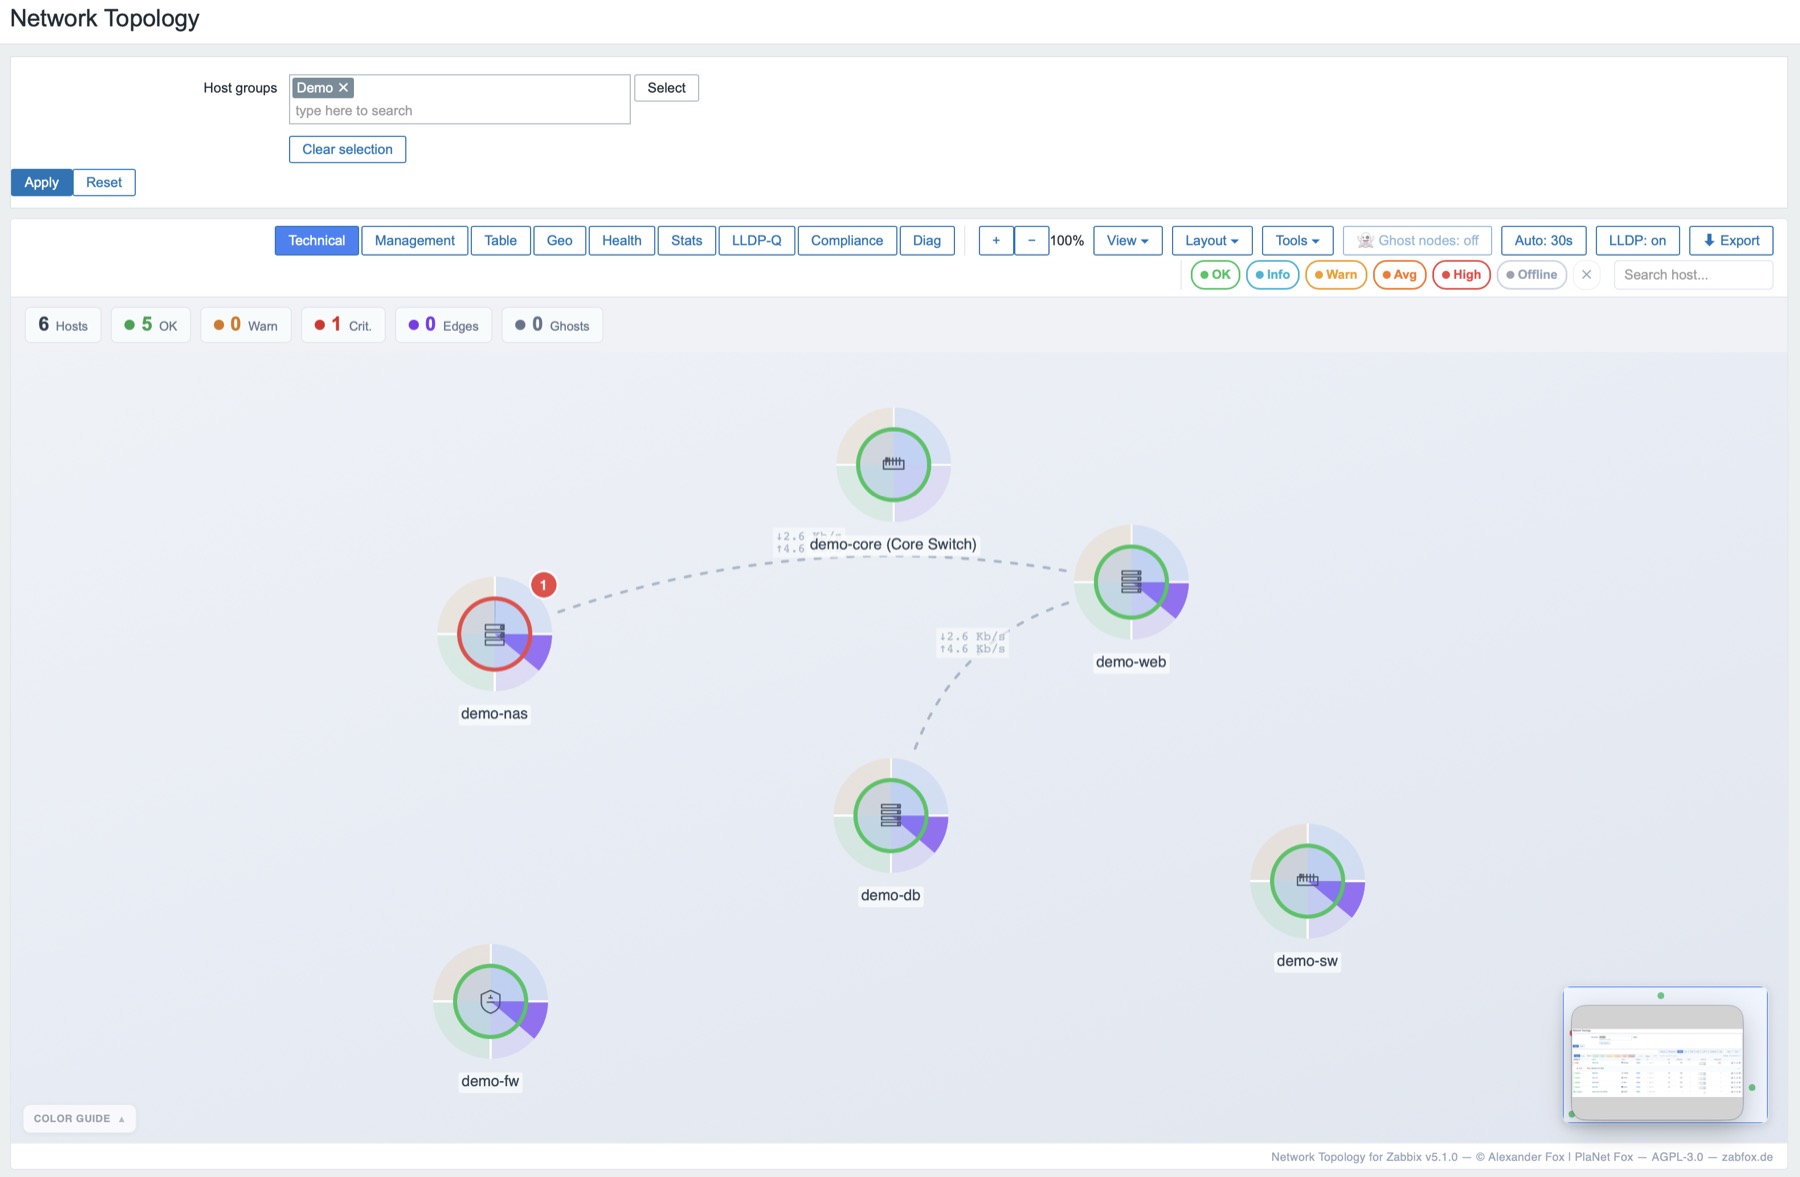Click the 6 Hosts counter
1800x1177 pixels.
[x=63, y=325]
